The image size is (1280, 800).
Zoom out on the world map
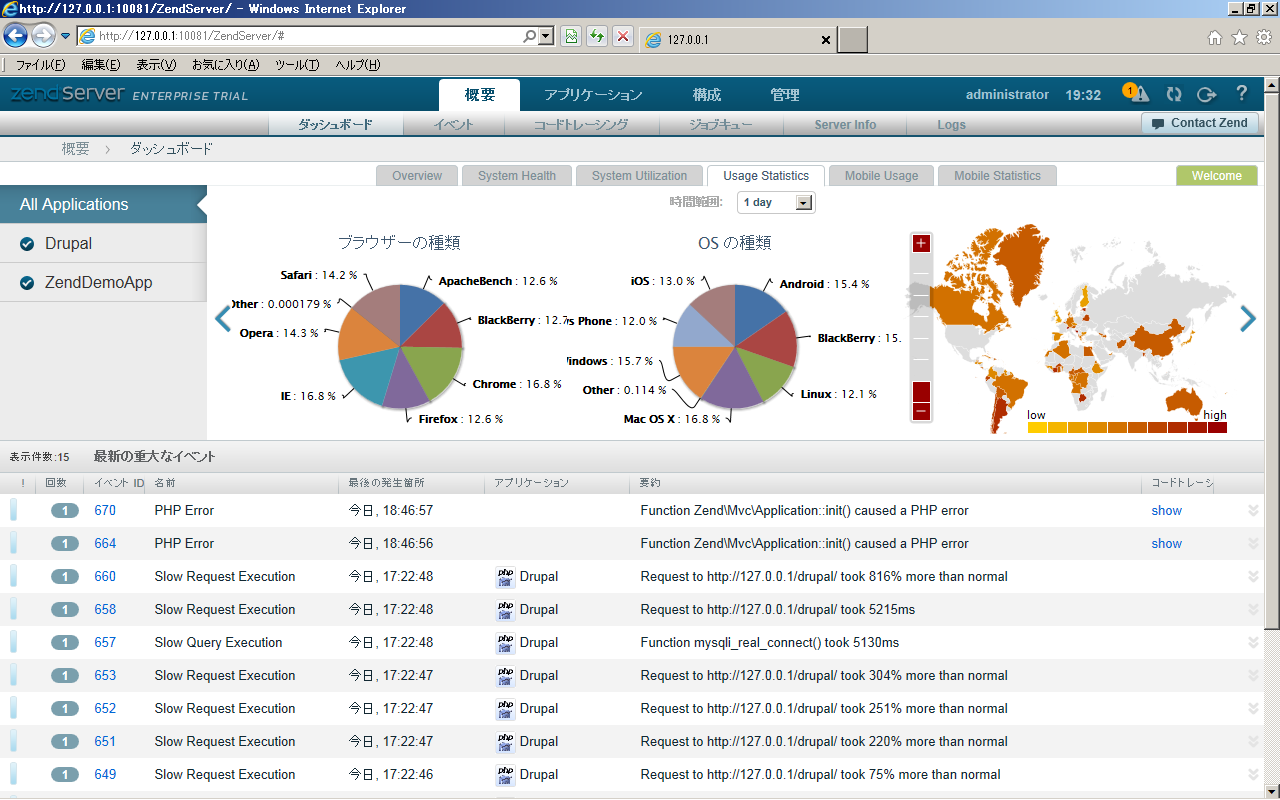[921, 411]
